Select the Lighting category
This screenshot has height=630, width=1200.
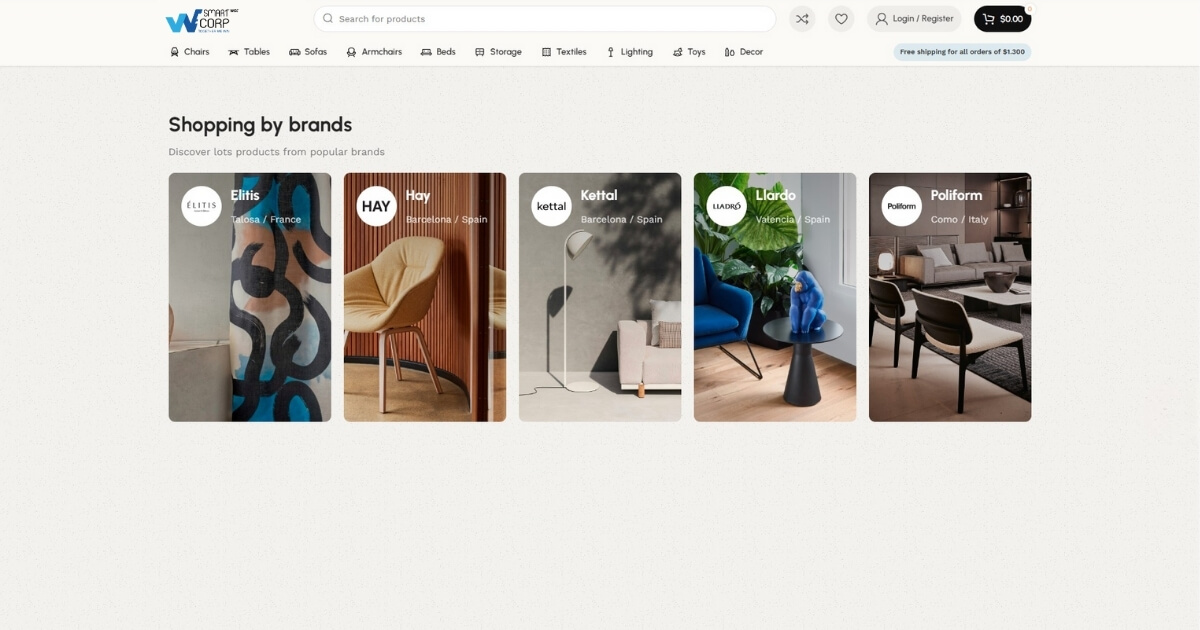(629, 52)
